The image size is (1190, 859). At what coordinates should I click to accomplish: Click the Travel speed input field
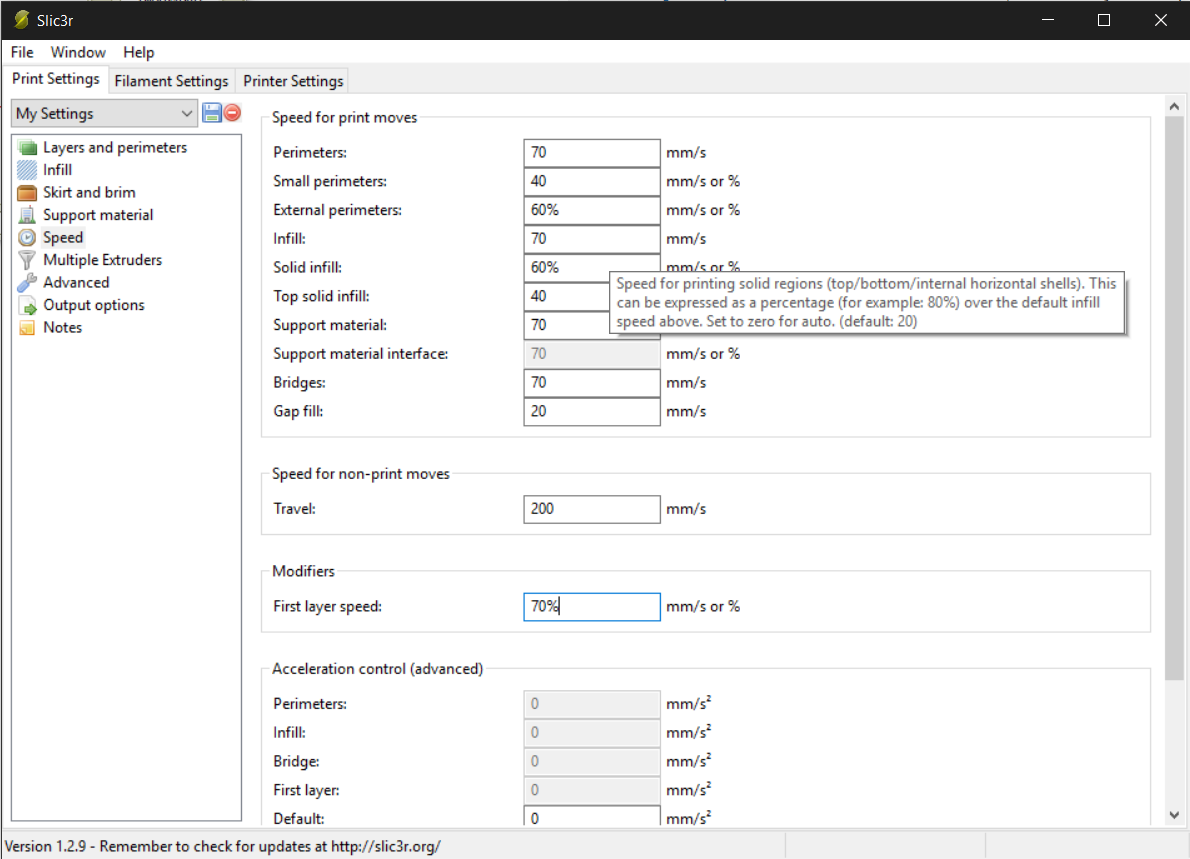click(x=592, y=509)
